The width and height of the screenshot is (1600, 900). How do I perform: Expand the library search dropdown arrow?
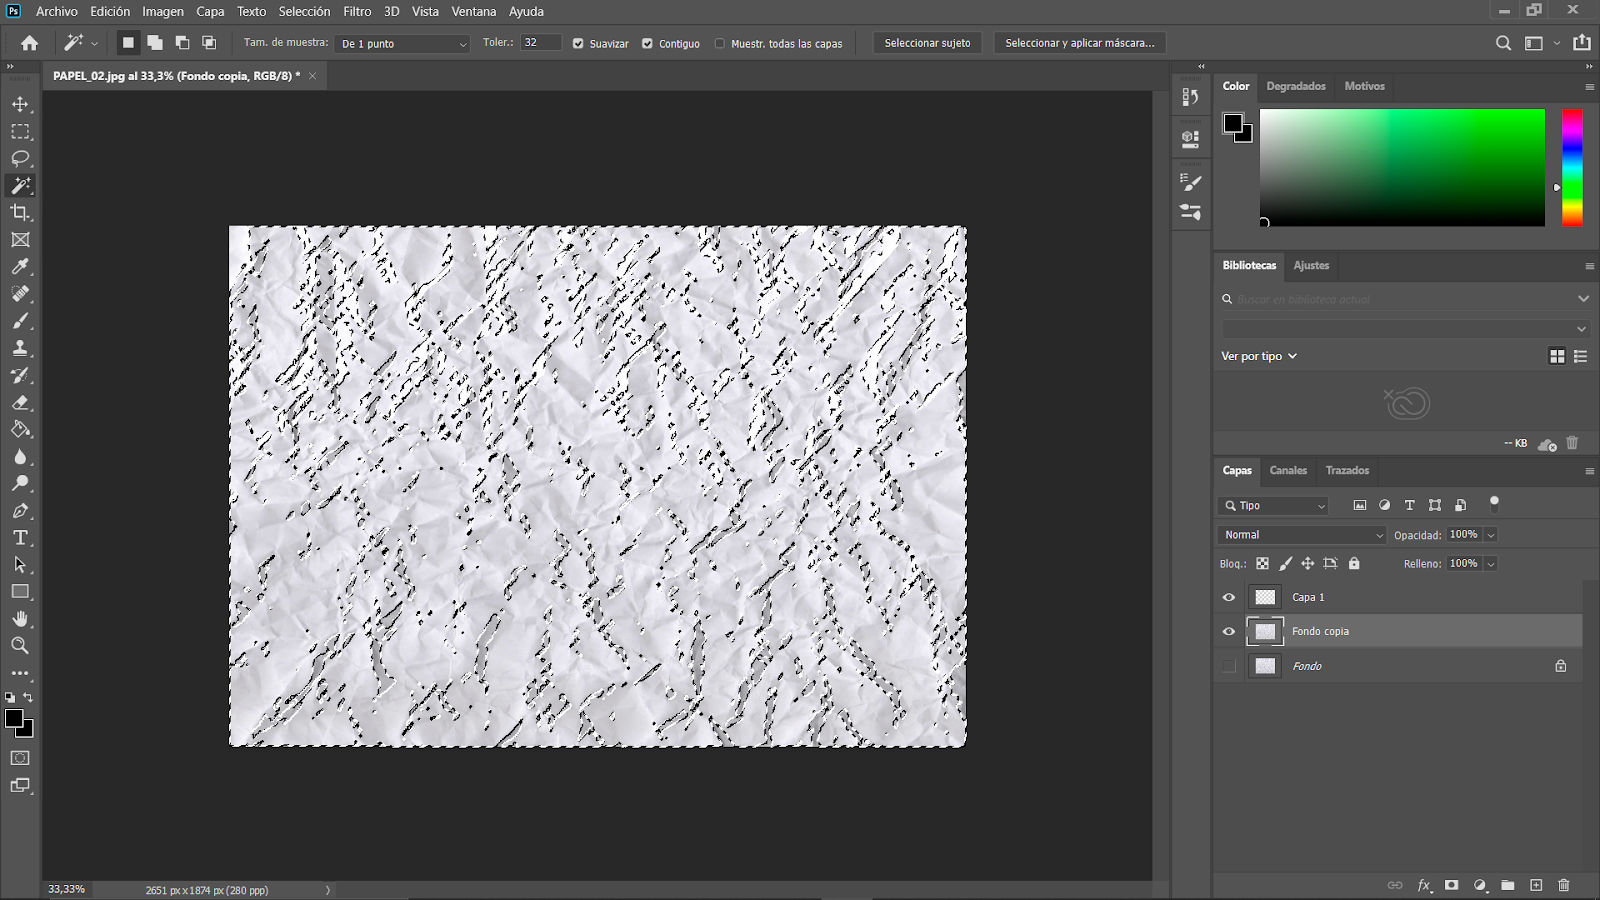tap(1583, 299)
